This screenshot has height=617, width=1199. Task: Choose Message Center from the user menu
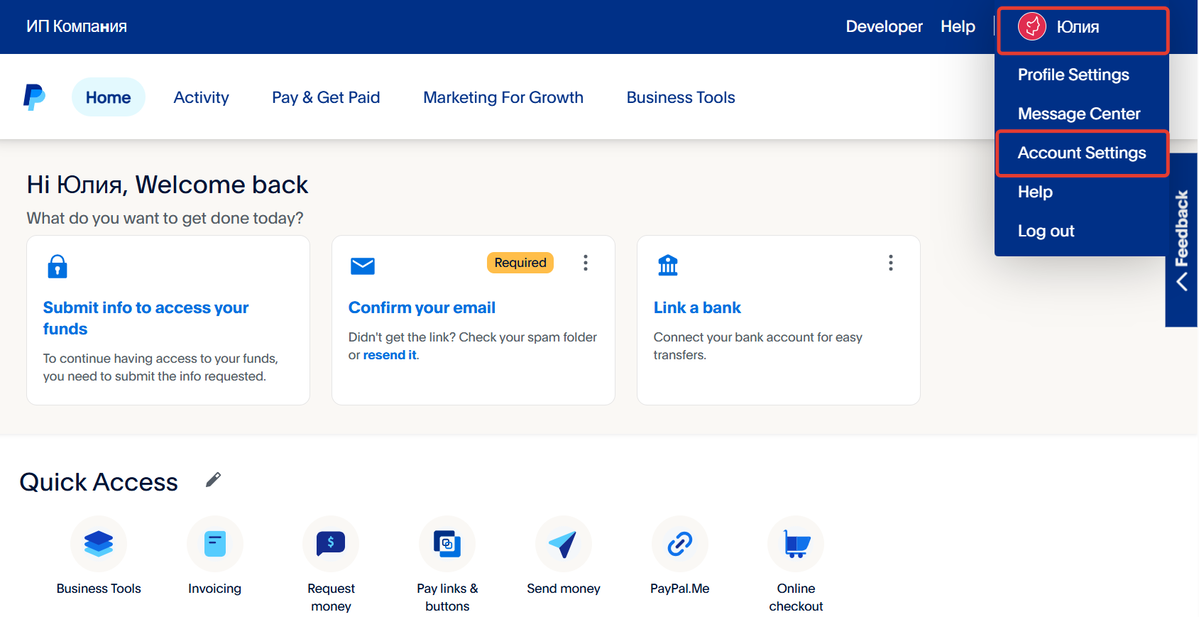[1079, 114]
